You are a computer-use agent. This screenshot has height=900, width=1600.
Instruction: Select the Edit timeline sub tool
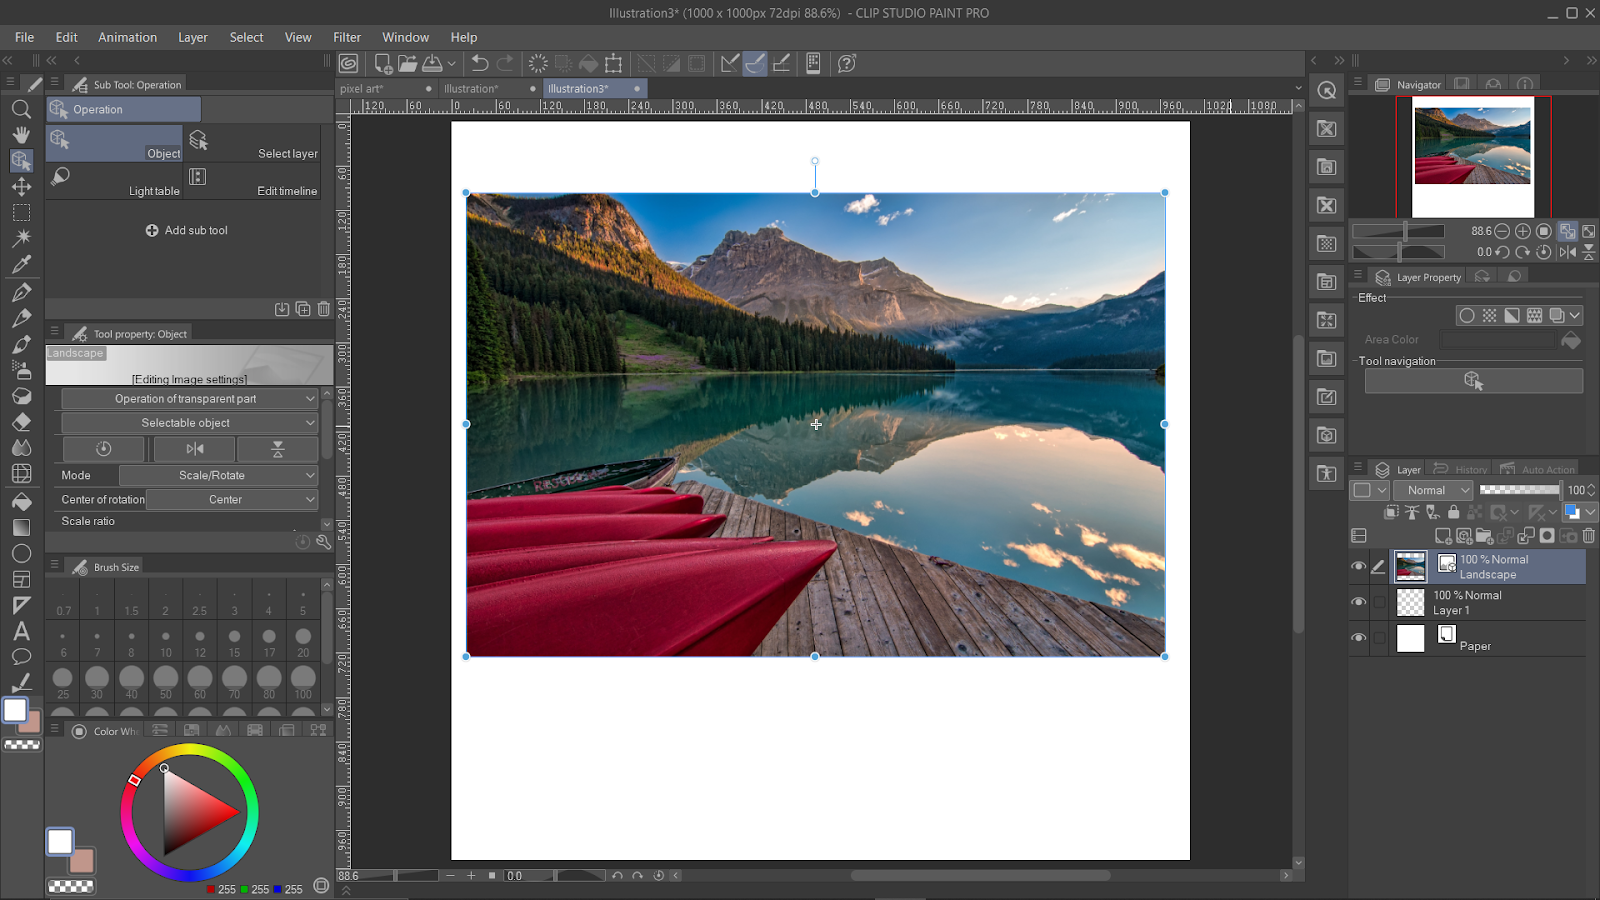[x=253, y=180]
